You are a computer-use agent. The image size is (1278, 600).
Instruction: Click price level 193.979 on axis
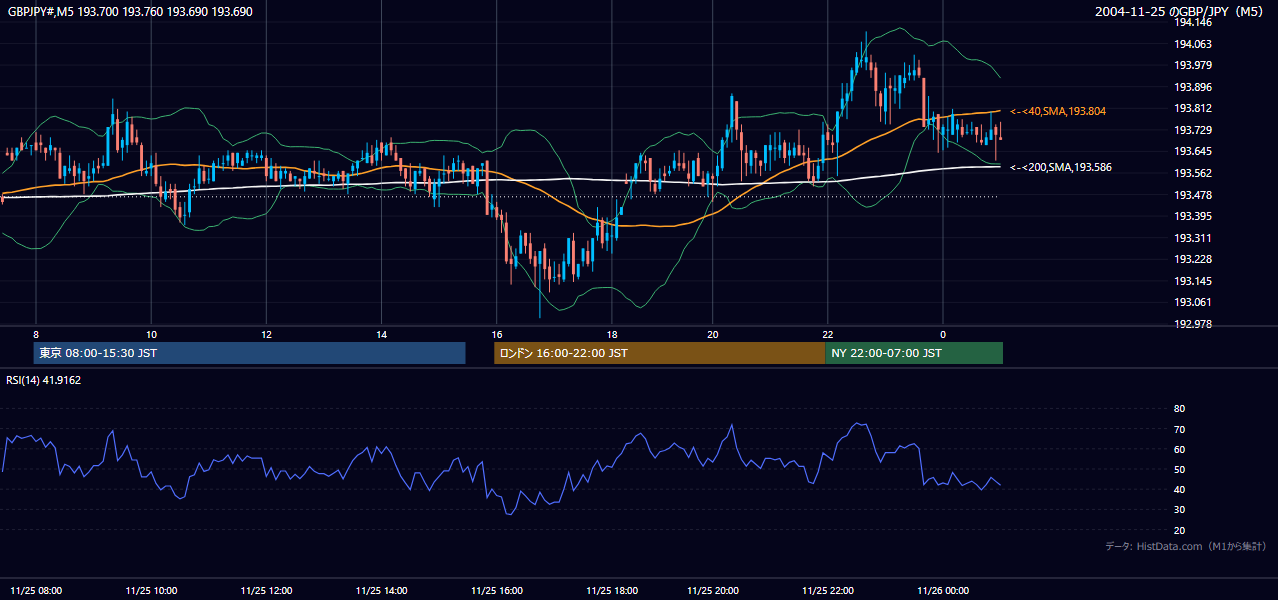click(1192, 65)
